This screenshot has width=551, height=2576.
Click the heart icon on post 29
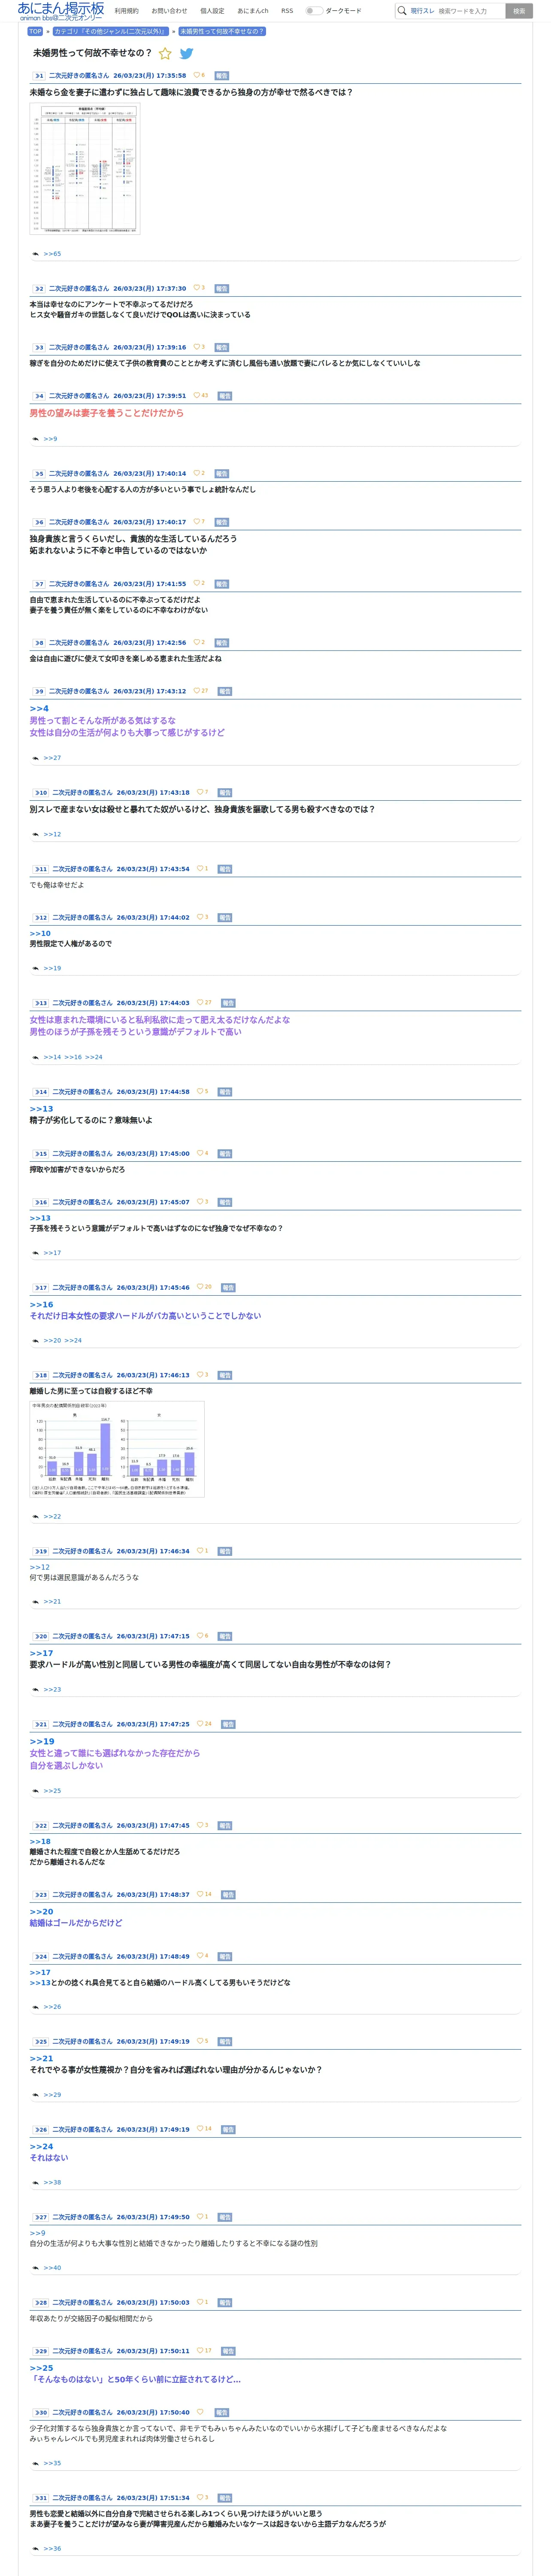[x=199, y=2351]
